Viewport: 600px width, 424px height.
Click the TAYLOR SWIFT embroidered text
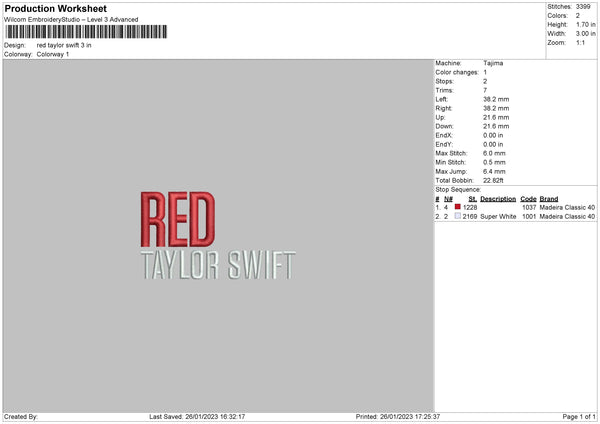click(218, 265)
